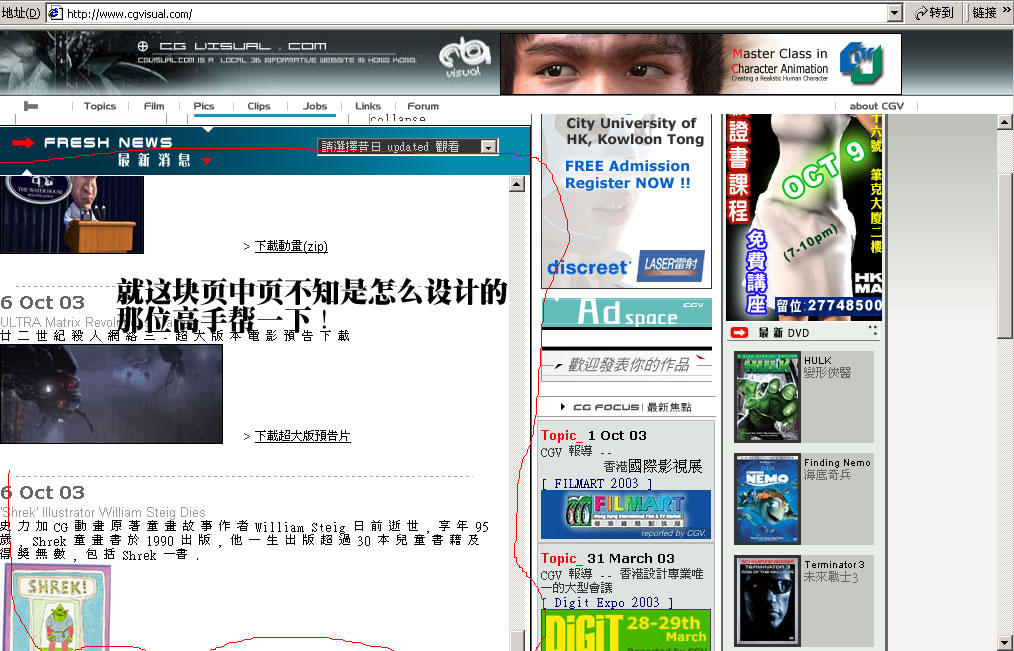The width and height of the screenshot is (1014, 651).
Task: Open the 链接 (Links) toolbar
Action: point(984,13)
